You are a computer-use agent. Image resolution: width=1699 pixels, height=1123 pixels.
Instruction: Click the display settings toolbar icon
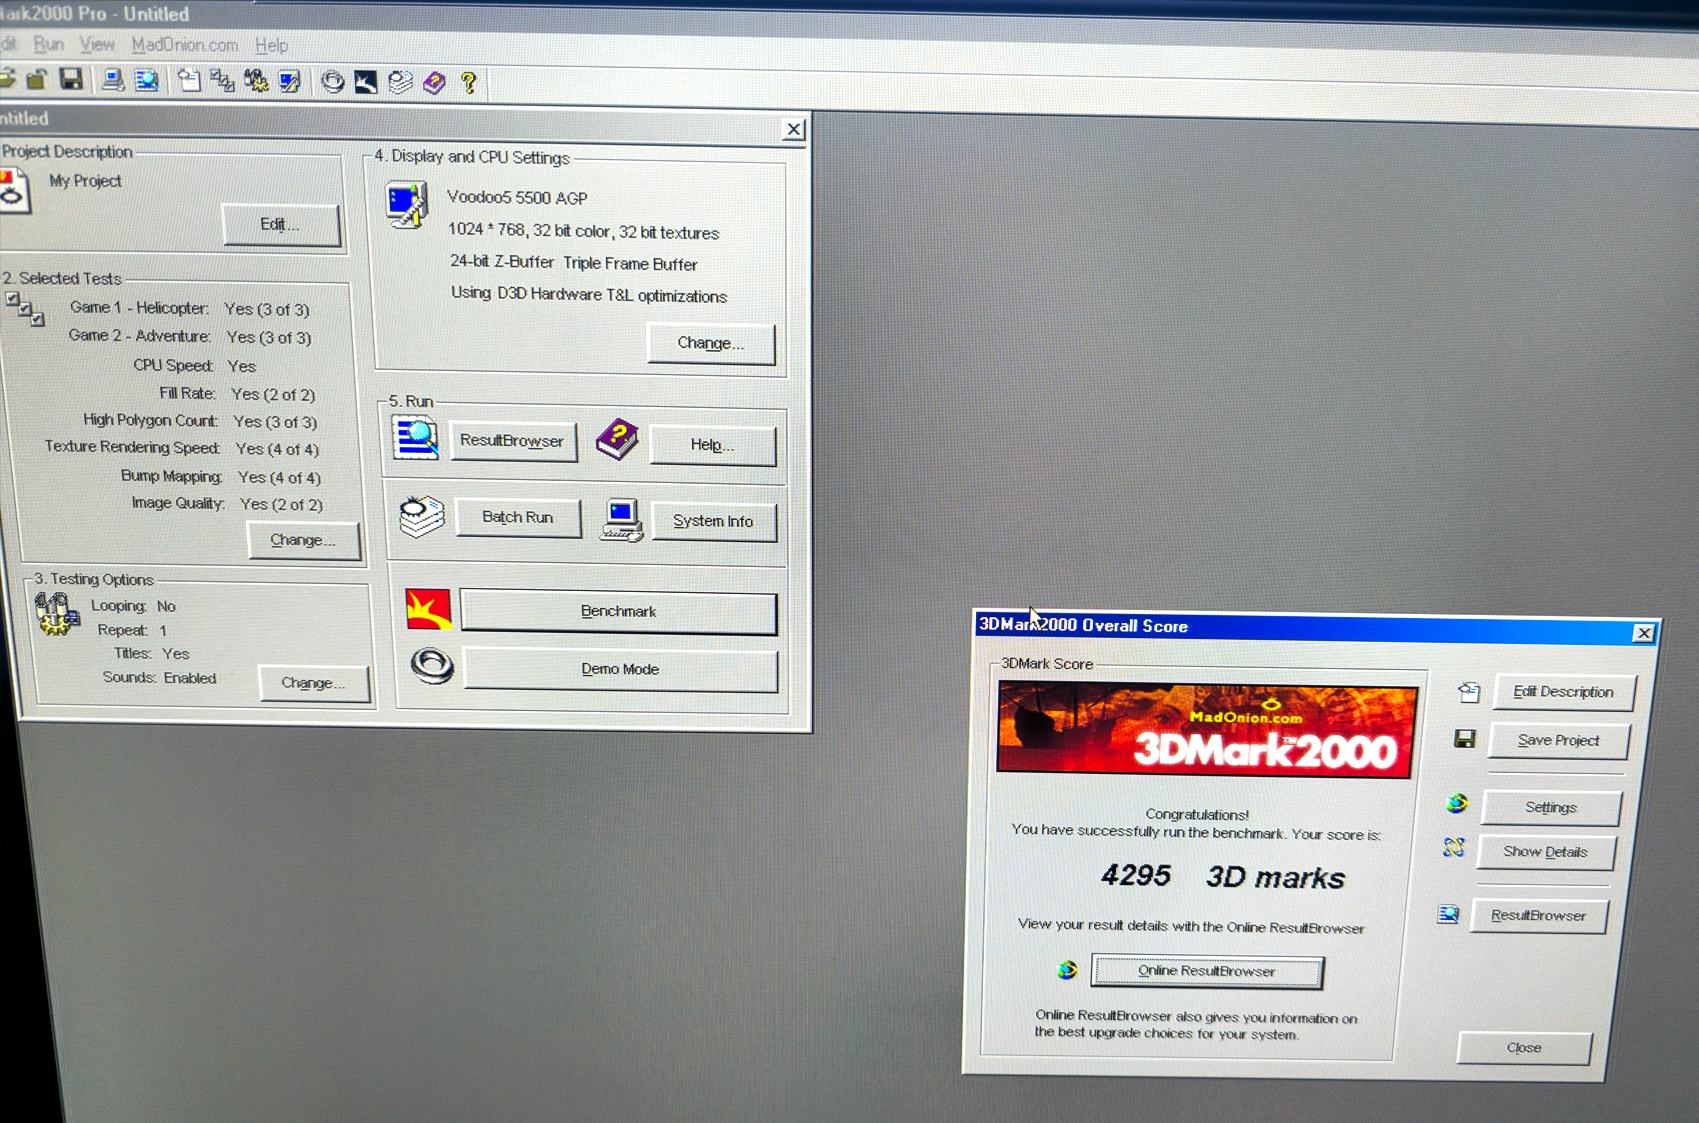click(290, 81)
